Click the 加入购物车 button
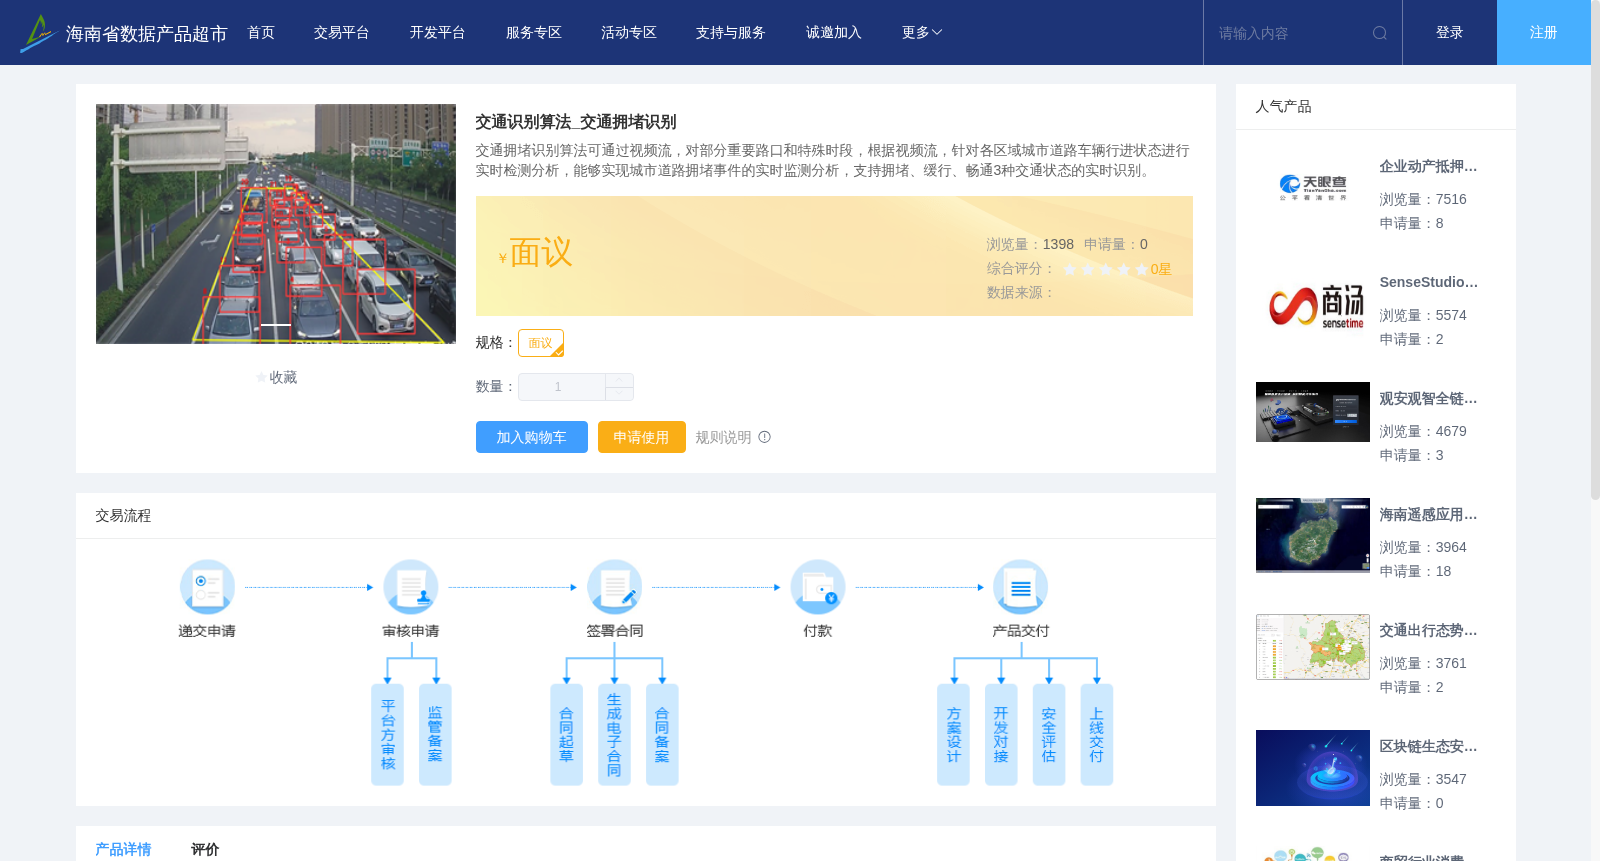The width and height of the screenshot is (1600, 861). click(x=532, y=437)
